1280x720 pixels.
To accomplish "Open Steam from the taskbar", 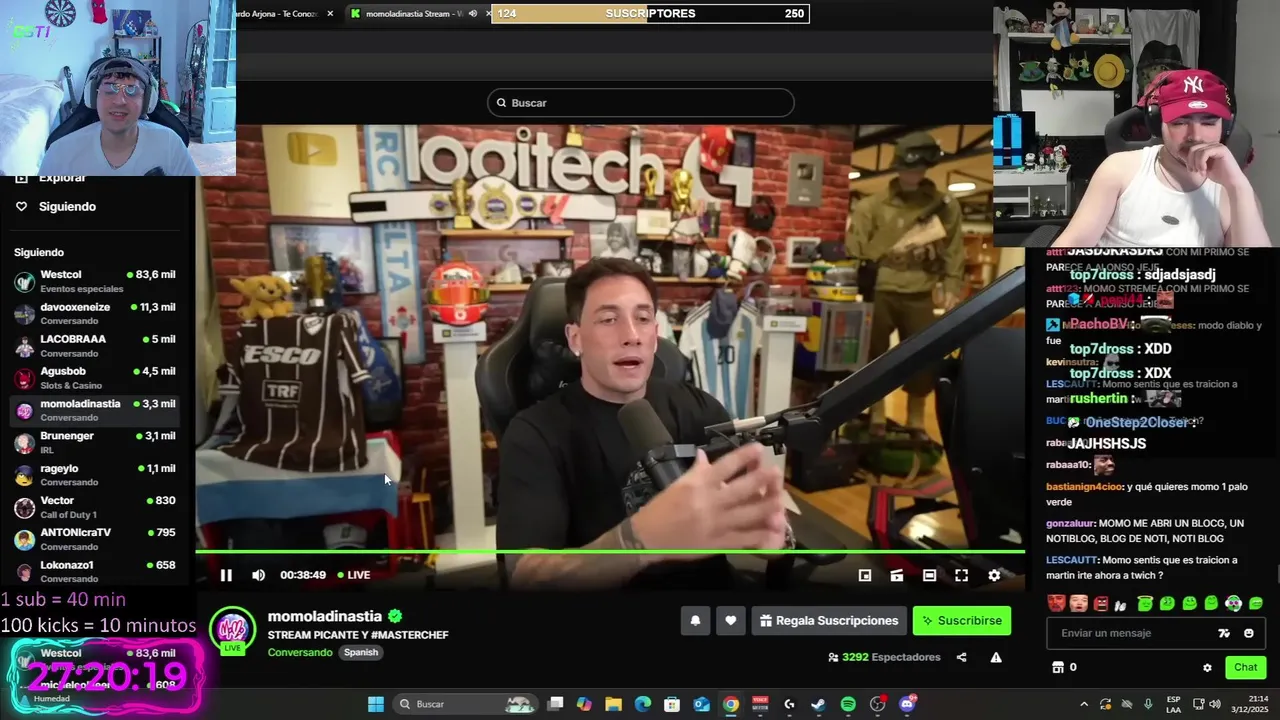I will [818, 704].
